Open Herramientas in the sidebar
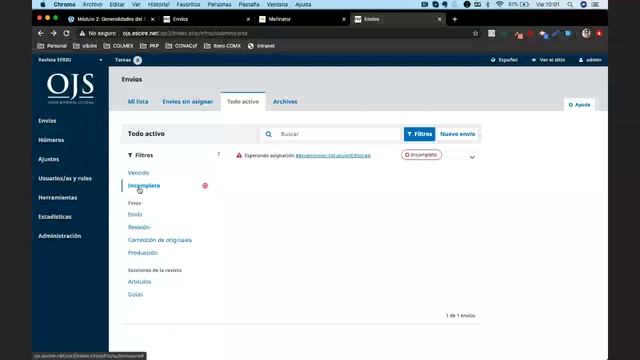This screenshot has height=360, width=640. [58, 198]
